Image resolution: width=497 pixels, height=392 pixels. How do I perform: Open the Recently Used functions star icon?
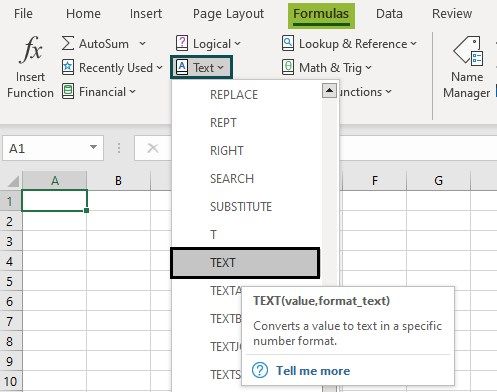(68, 67)
